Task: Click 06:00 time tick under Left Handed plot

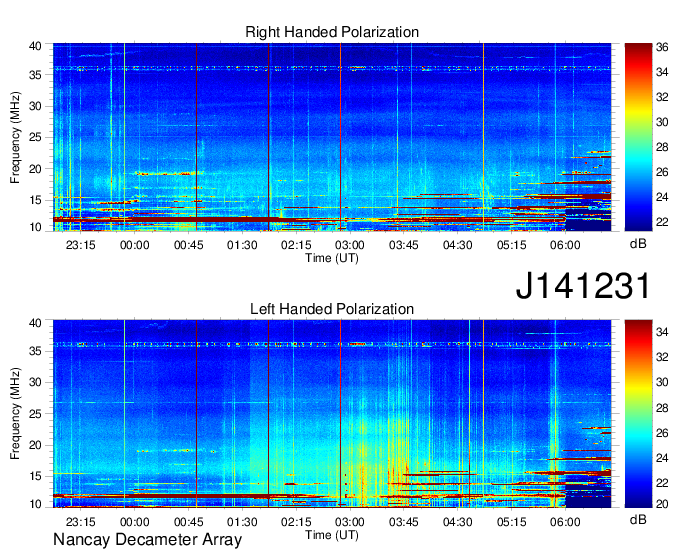Action: [565, 522]
